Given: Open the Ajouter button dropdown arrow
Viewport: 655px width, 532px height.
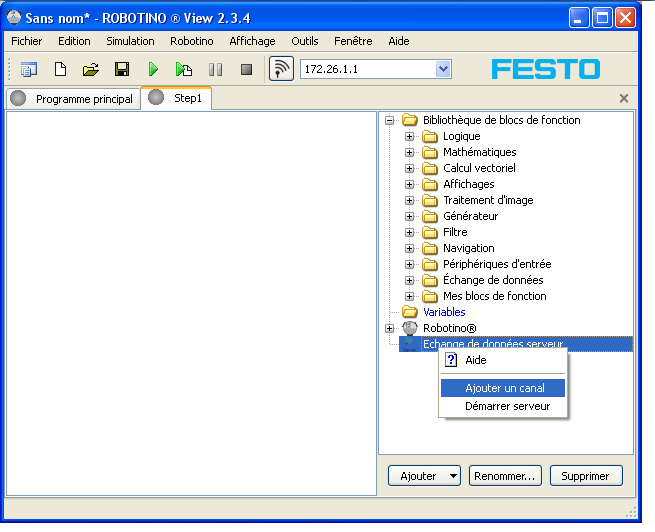Looking at the screenshot, I should (x=453, y=476).
